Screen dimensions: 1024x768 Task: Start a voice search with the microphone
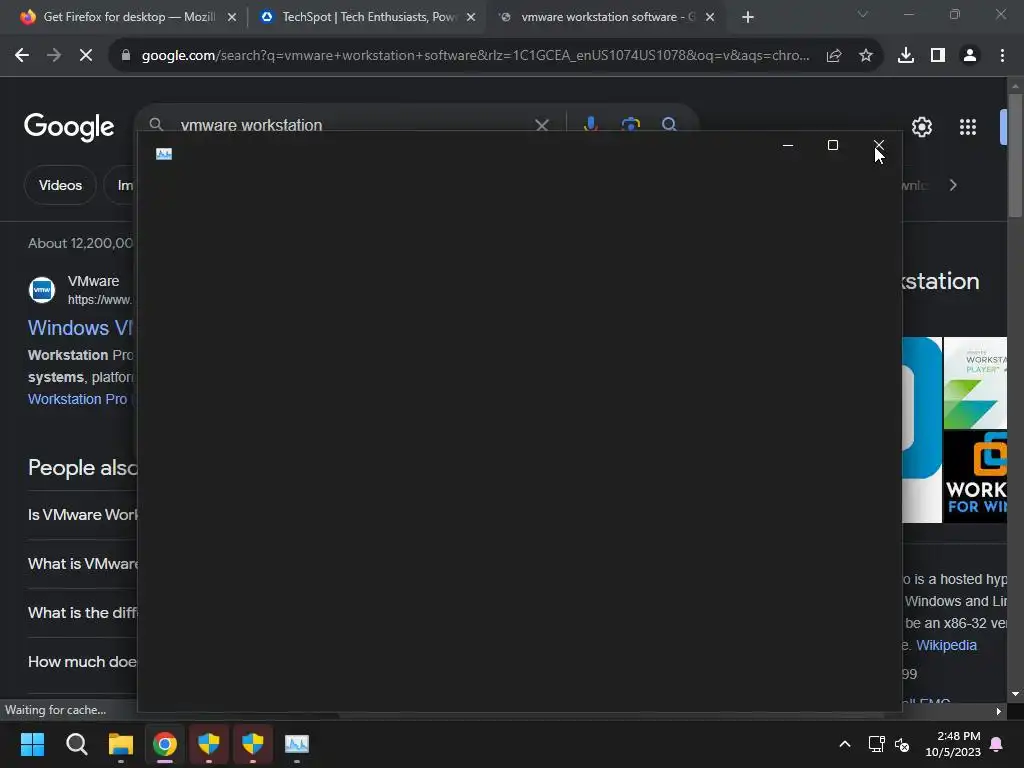590,124
